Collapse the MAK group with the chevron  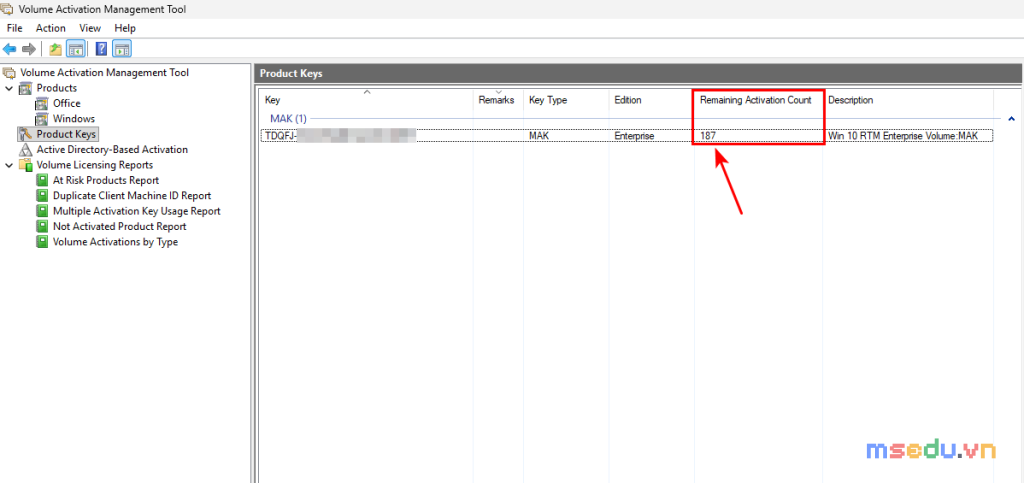(x=1012, y=119)
